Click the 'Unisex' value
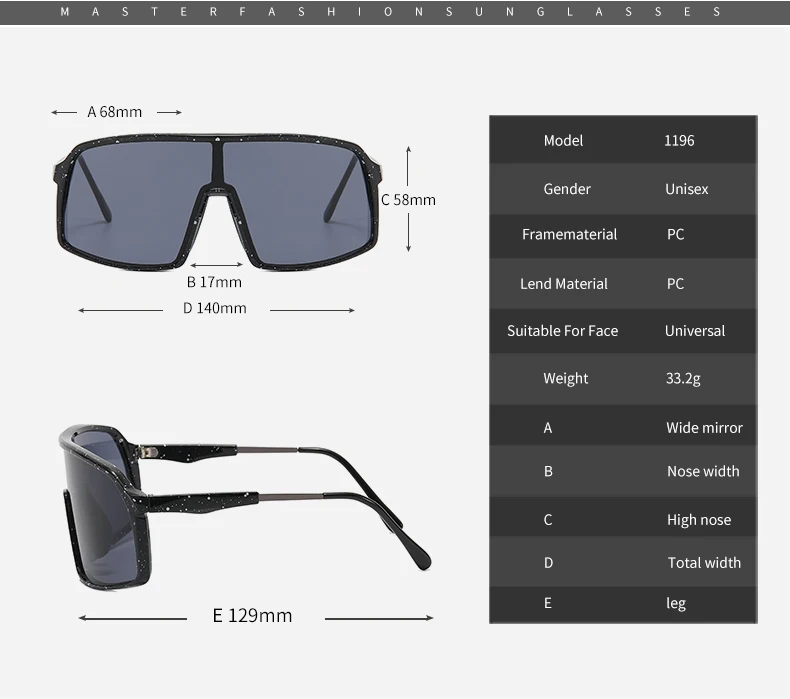This screenshot has height=699, width=790. pyautogui.click(x=687, y=189)
